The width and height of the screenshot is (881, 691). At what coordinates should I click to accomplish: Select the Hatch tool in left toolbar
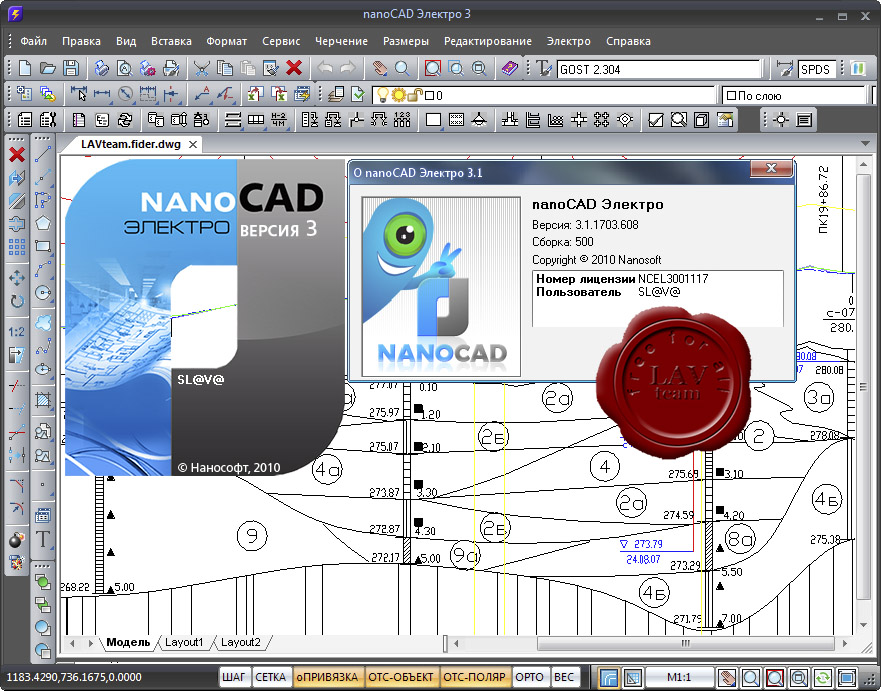43,400
